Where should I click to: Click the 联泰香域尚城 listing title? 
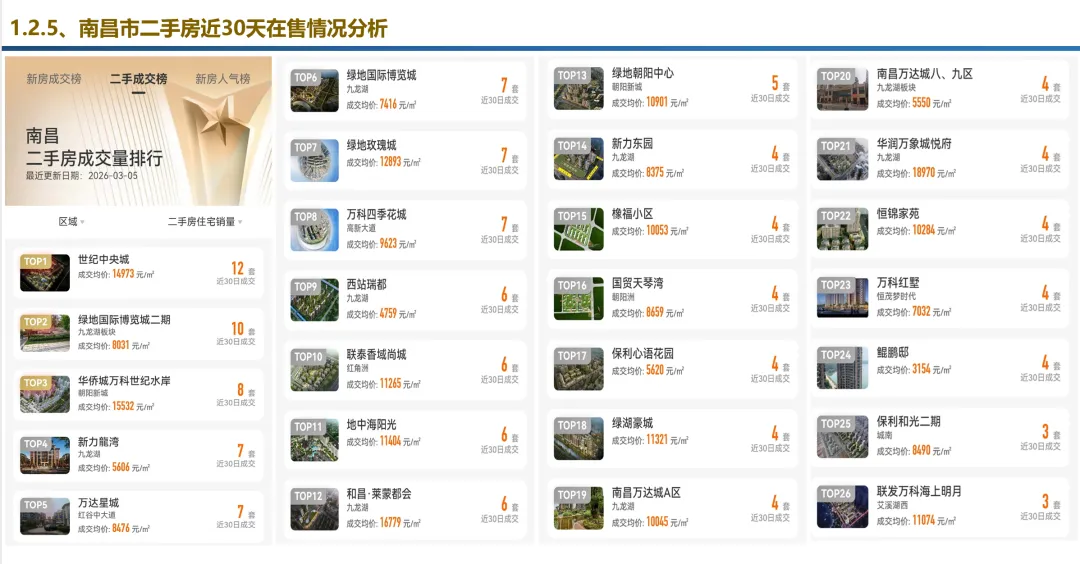(x=376, y=355)
